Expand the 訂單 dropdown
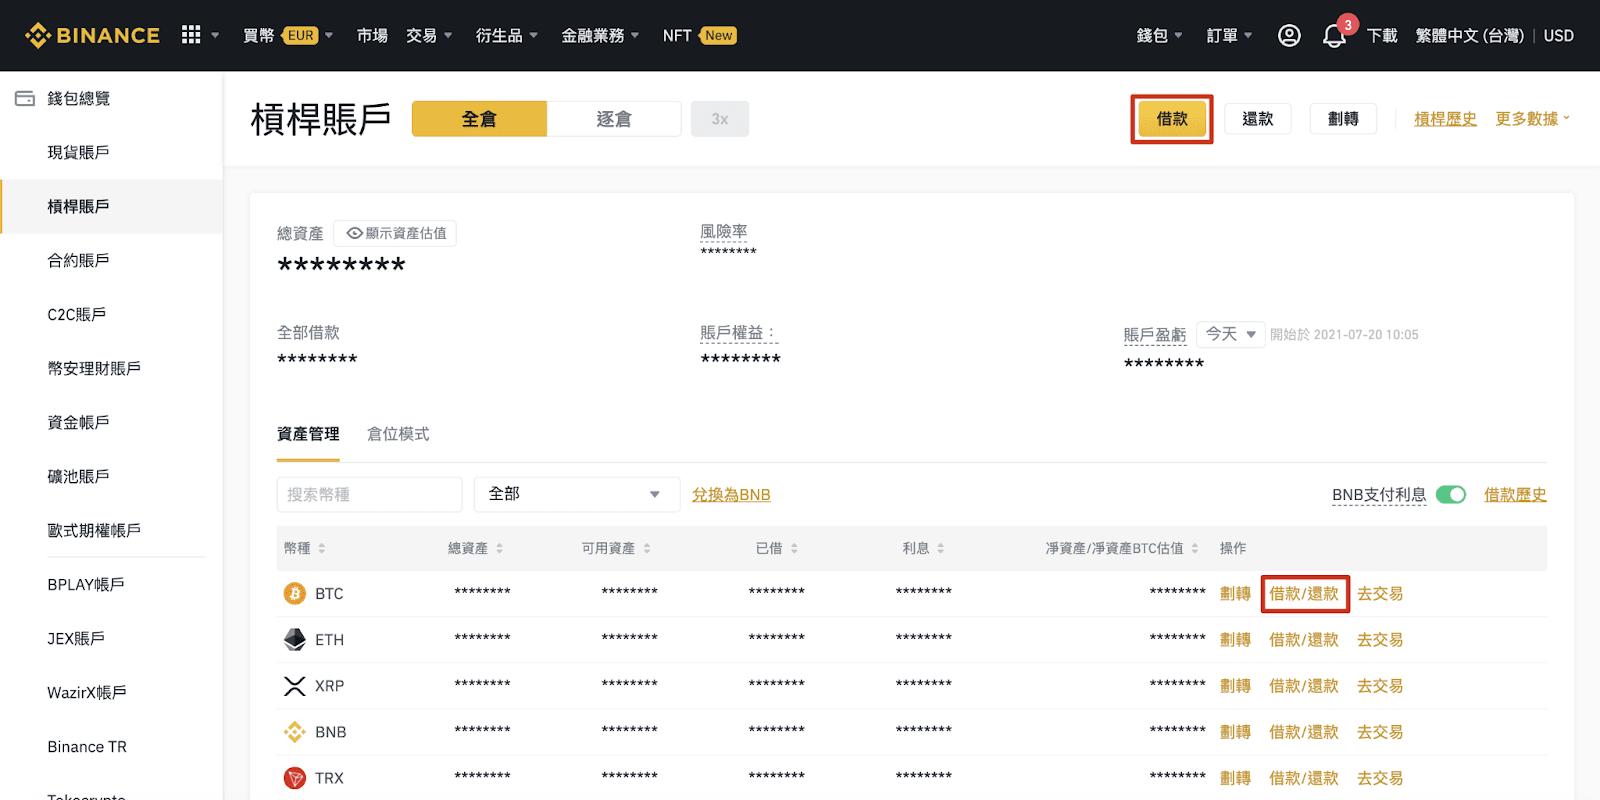Viewport: 1600px width, 800px height. coord(1229,35)
